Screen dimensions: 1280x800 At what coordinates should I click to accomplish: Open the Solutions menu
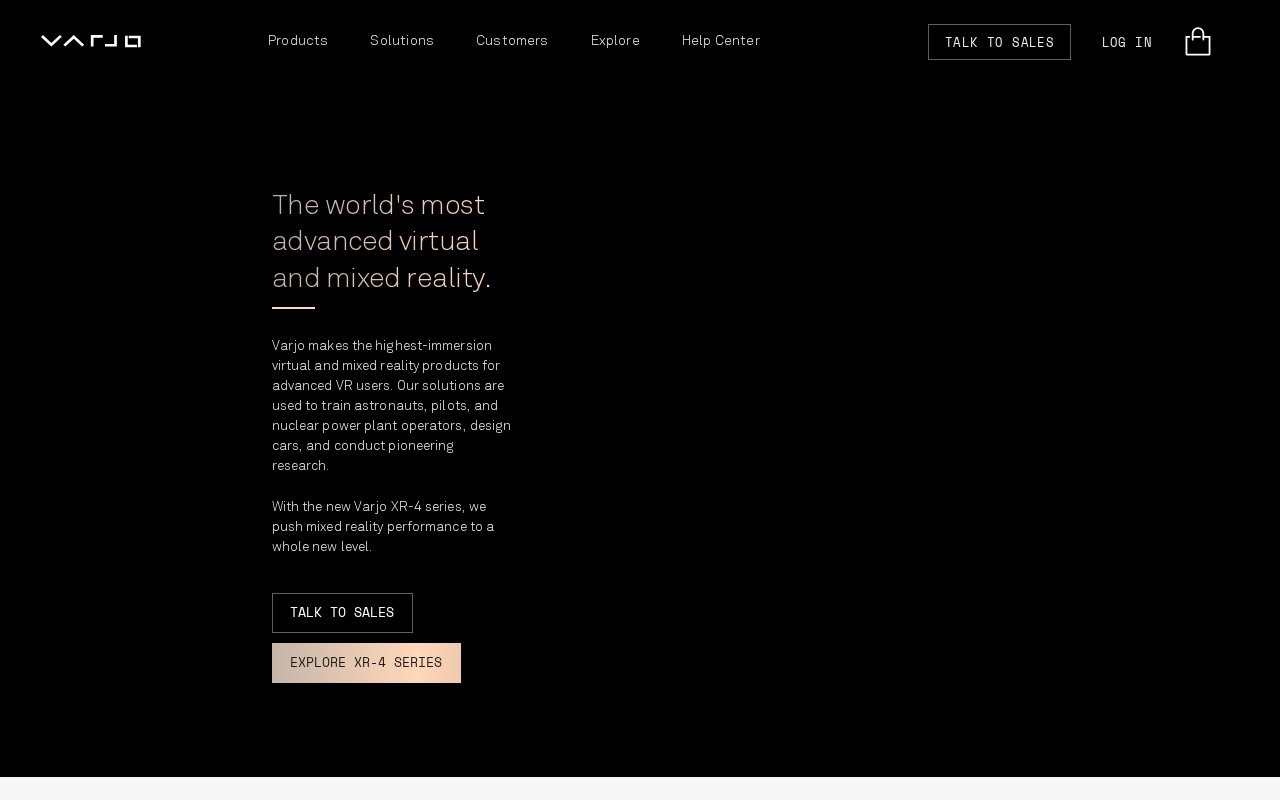(x=402, y=41)
